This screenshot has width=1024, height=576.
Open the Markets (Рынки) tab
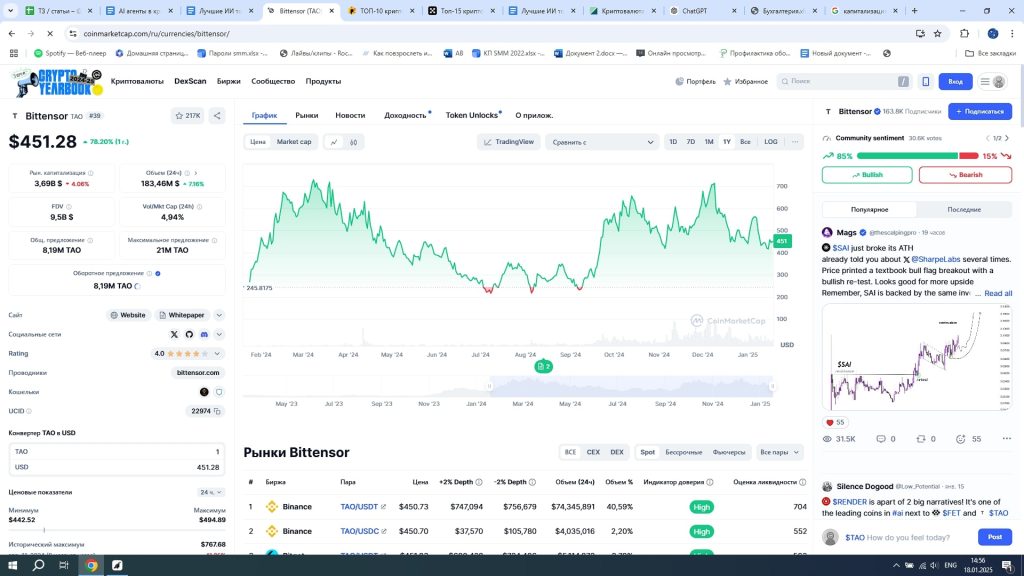tap(306, 116)
